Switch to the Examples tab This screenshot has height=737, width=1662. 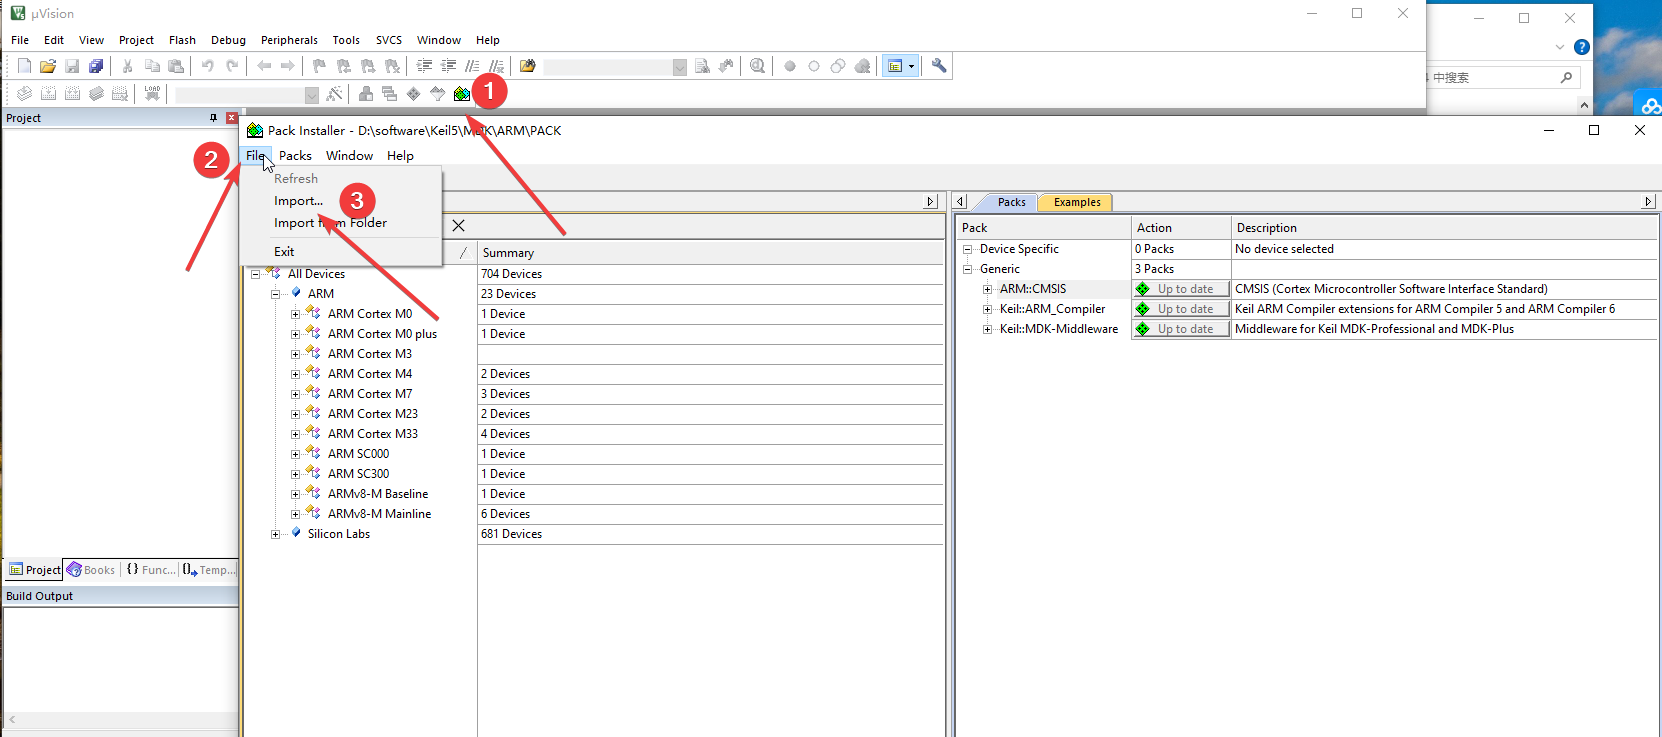point(1077,202)
